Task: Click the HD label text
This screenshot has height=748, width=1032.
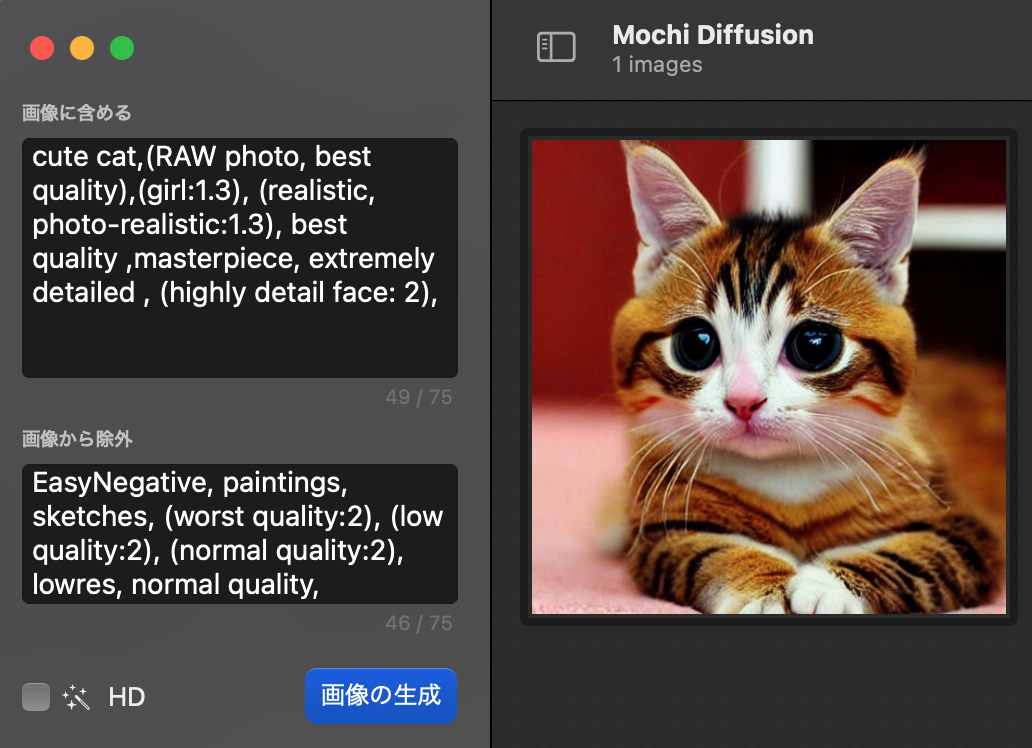Action: click(127, 697)
